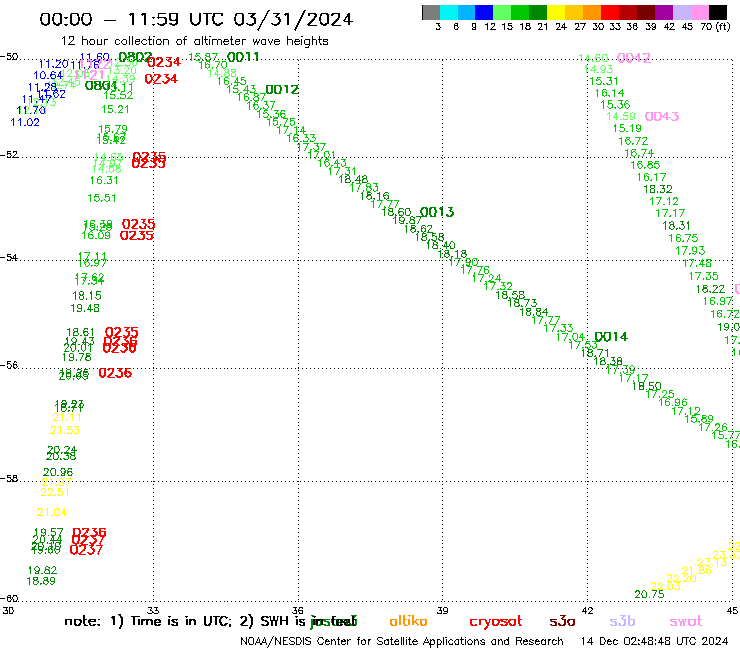Click the 's3b' satellite legend label
The width and height of the screenshot is (740, 650).
(x=622, y=622)
